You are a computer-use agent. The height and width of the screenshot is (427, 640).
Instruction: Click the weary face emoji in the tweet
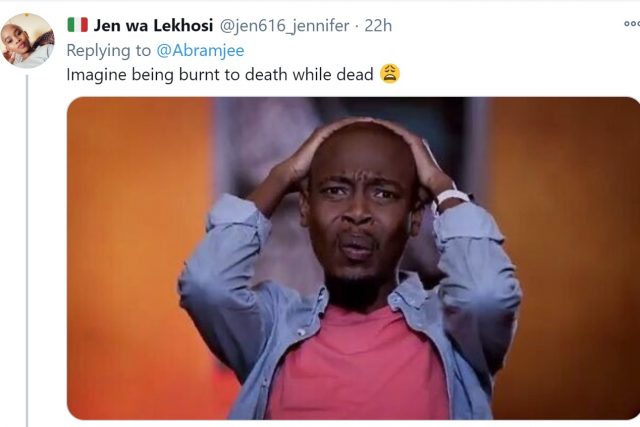(390, 74)
